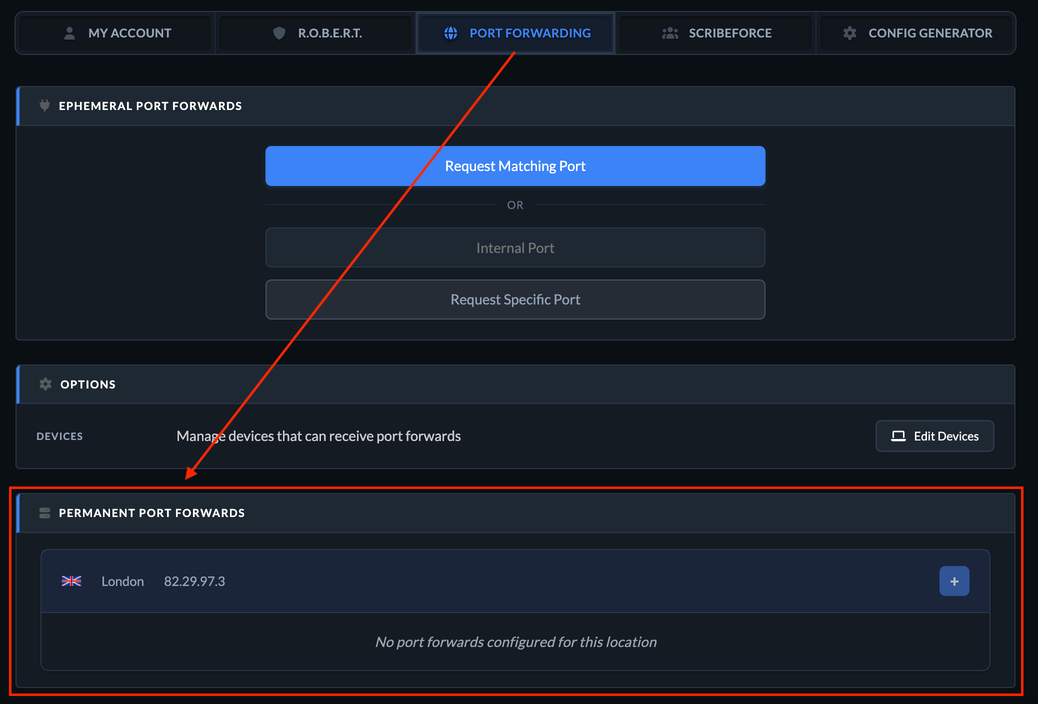Add a forward for London with the plus button
1038x704 pixels.
tap(954, 581)
